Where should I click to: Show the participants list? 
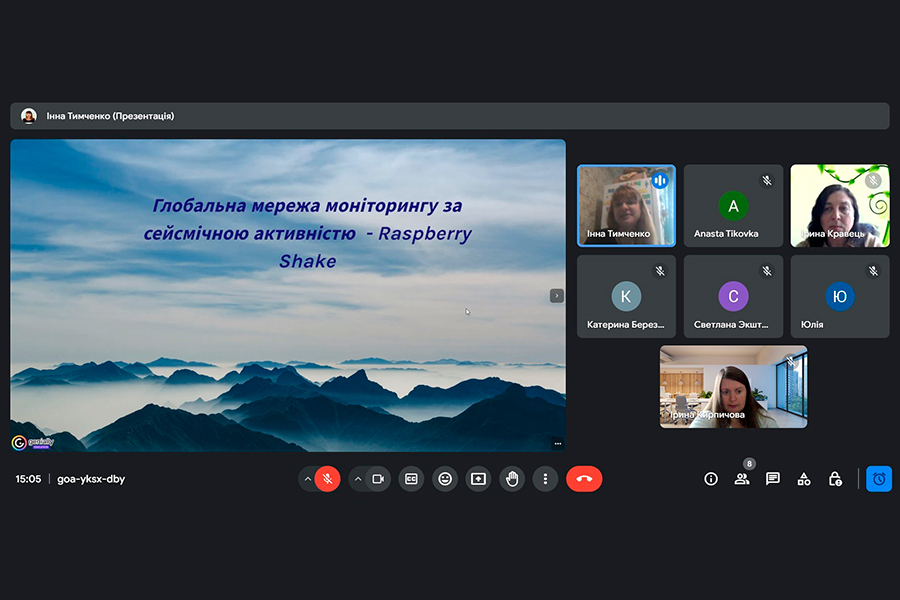coord(742,479)
